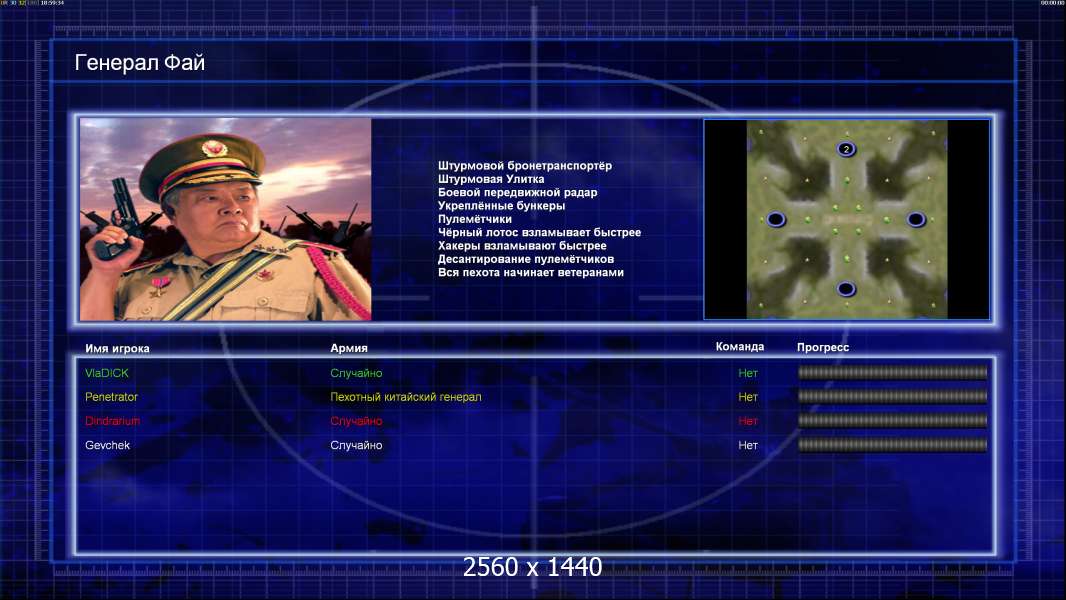Click the start position marker numbered 2
The width and height of the screenshot is (1066, 600).
(x=846, y=149)
